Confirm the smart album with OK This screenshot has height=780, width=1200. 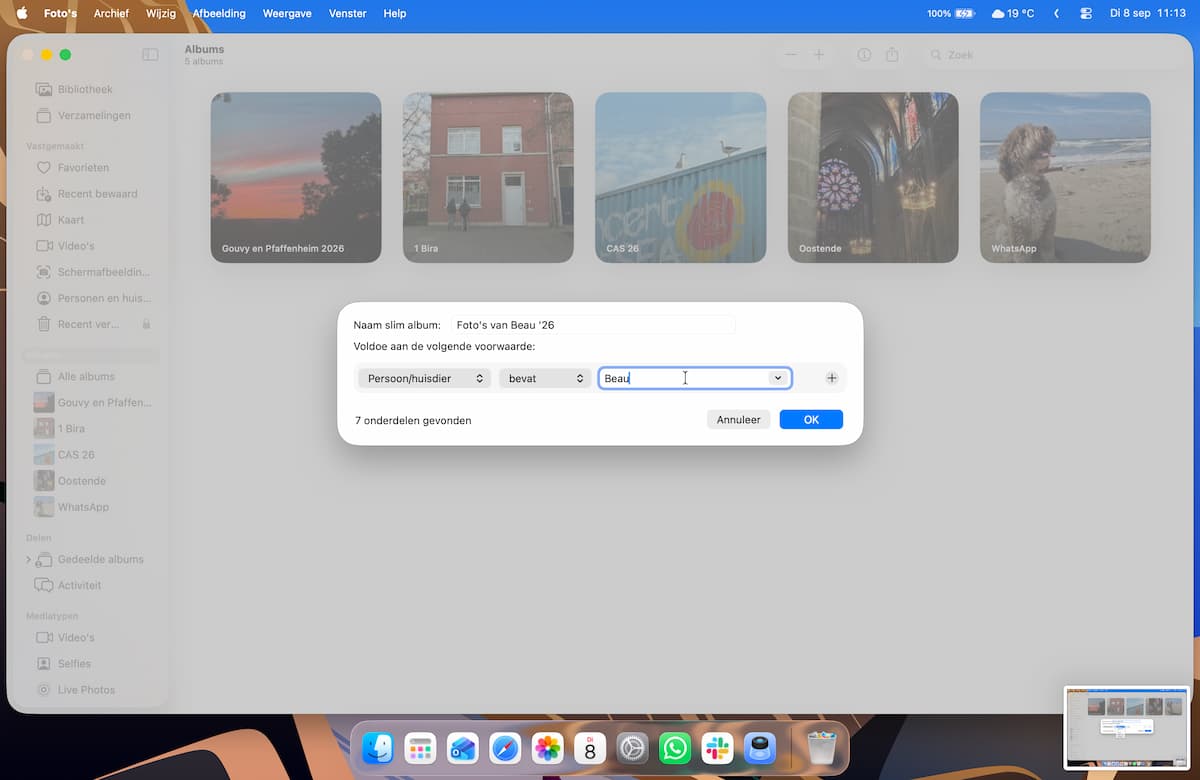(811, 420)
